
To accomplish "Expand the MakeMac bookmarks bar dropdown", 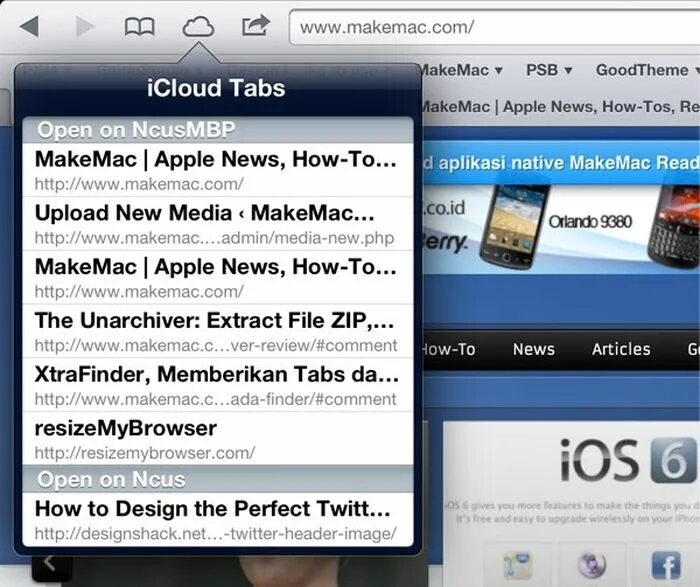I will [x=461, y=70].
